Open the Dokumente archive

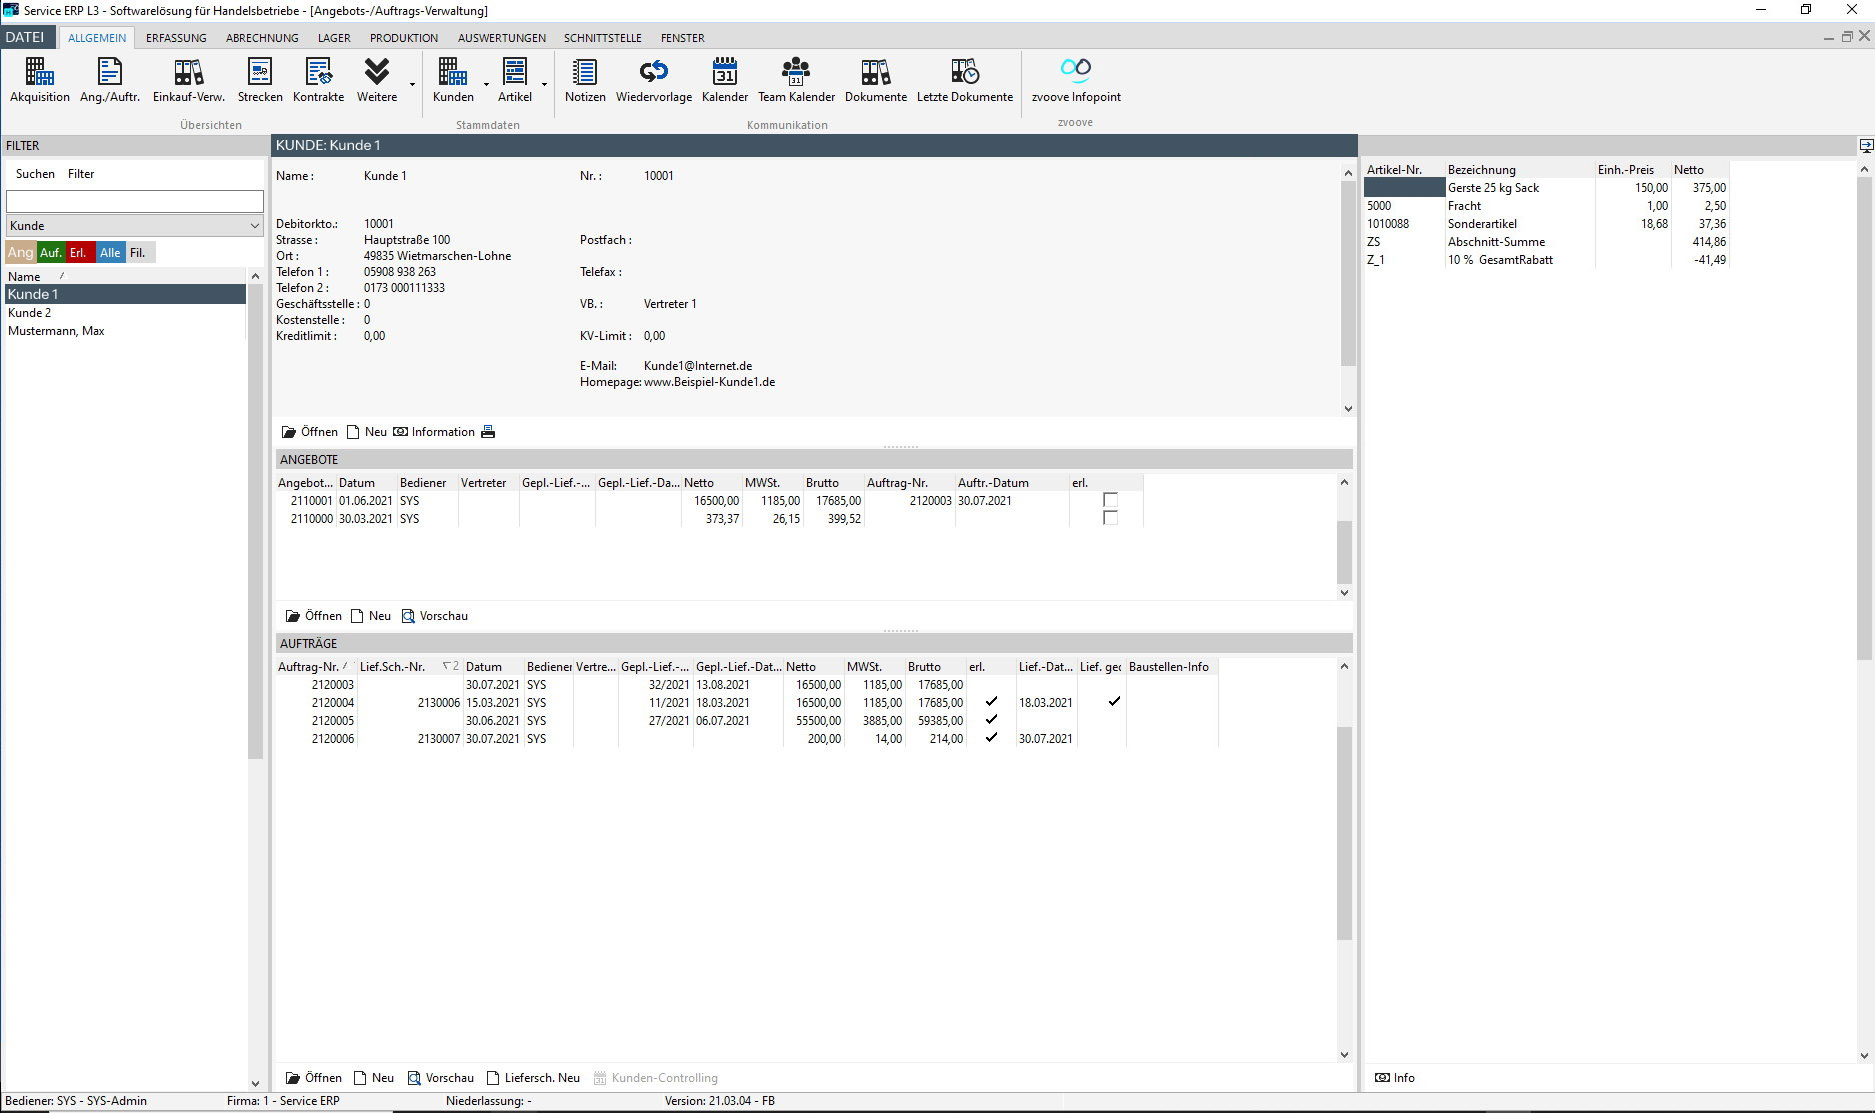[876, 80]
